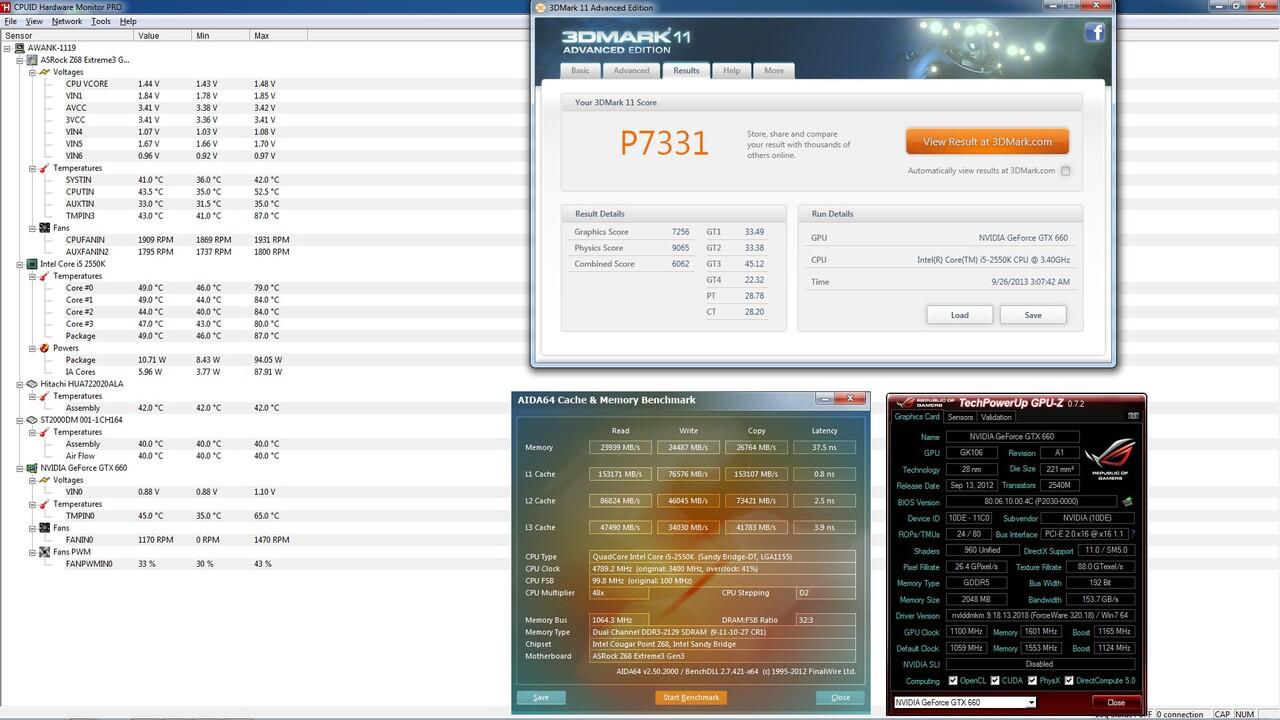Click the Temperatures thermometer icon under Intel Core i5
This screenshot has height=720, width=1280.
tap(44, 276)
